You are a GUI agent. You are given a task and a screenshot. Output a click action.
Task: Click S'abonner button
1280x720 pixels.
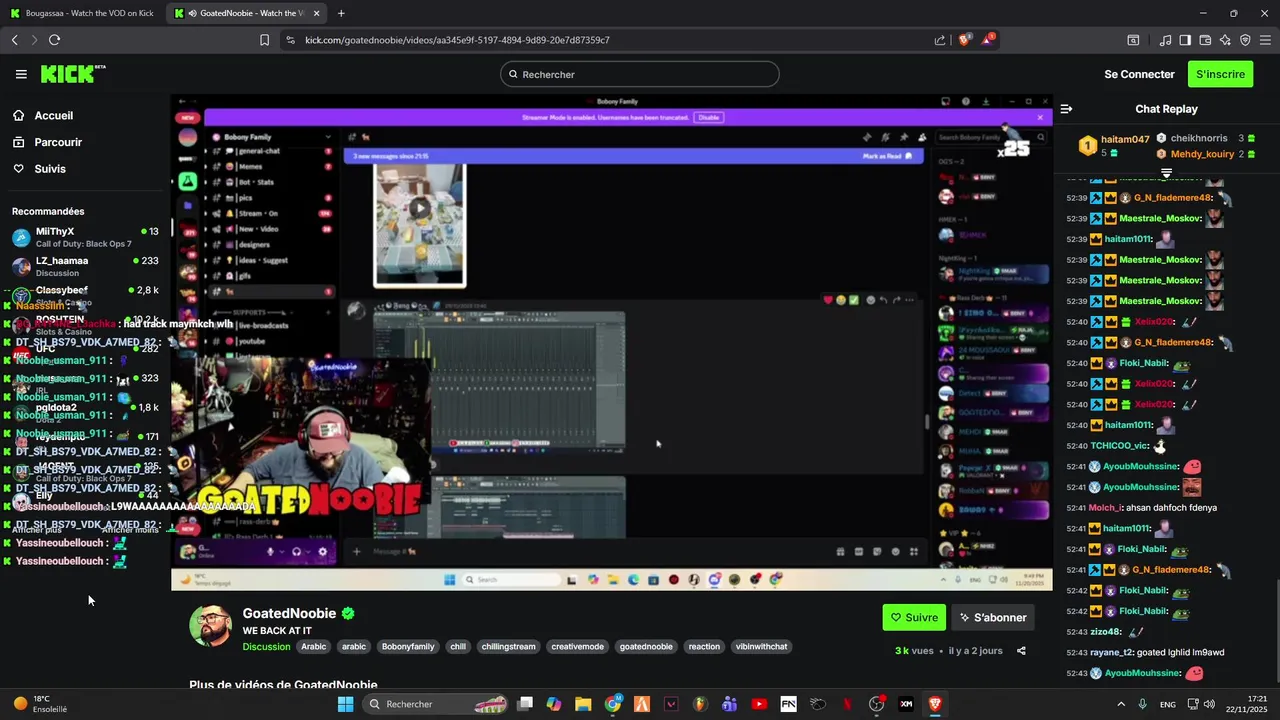[993, 617]
